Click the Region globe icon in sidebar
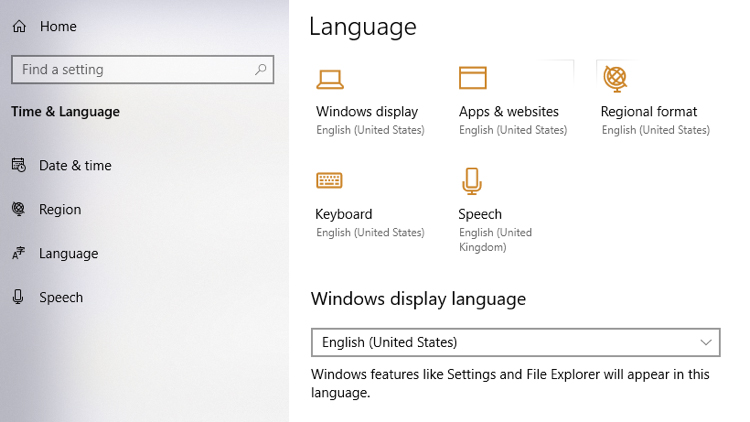The image size is (750, 422). pyautogui.click(x=18, y=209)
